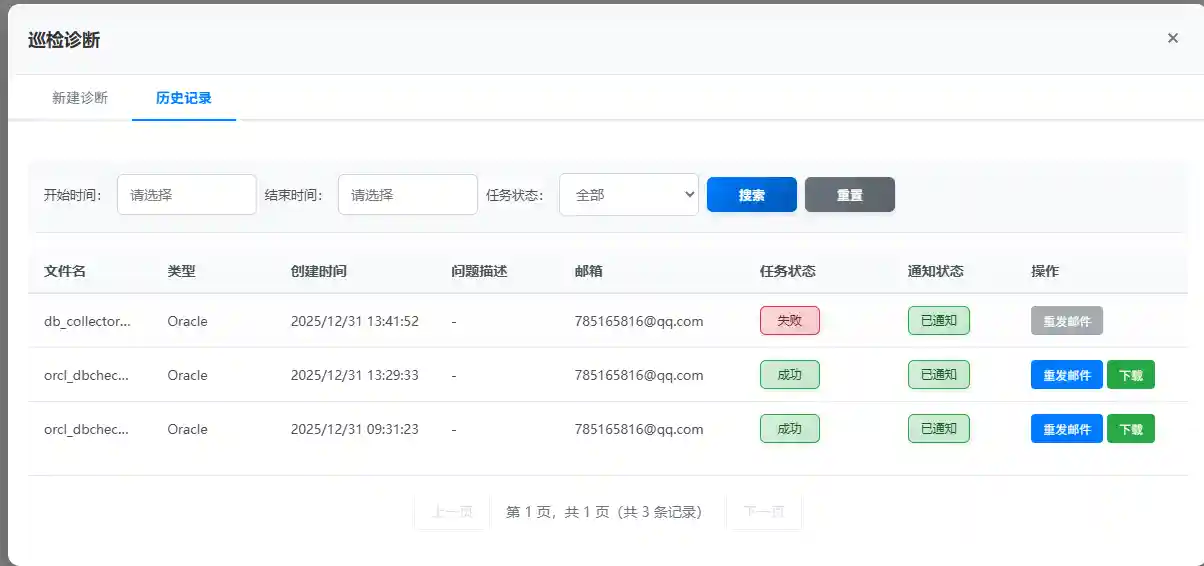
Task: Select orcl_dbchec... file name at 13:29:33
Action: pos(87,375)
